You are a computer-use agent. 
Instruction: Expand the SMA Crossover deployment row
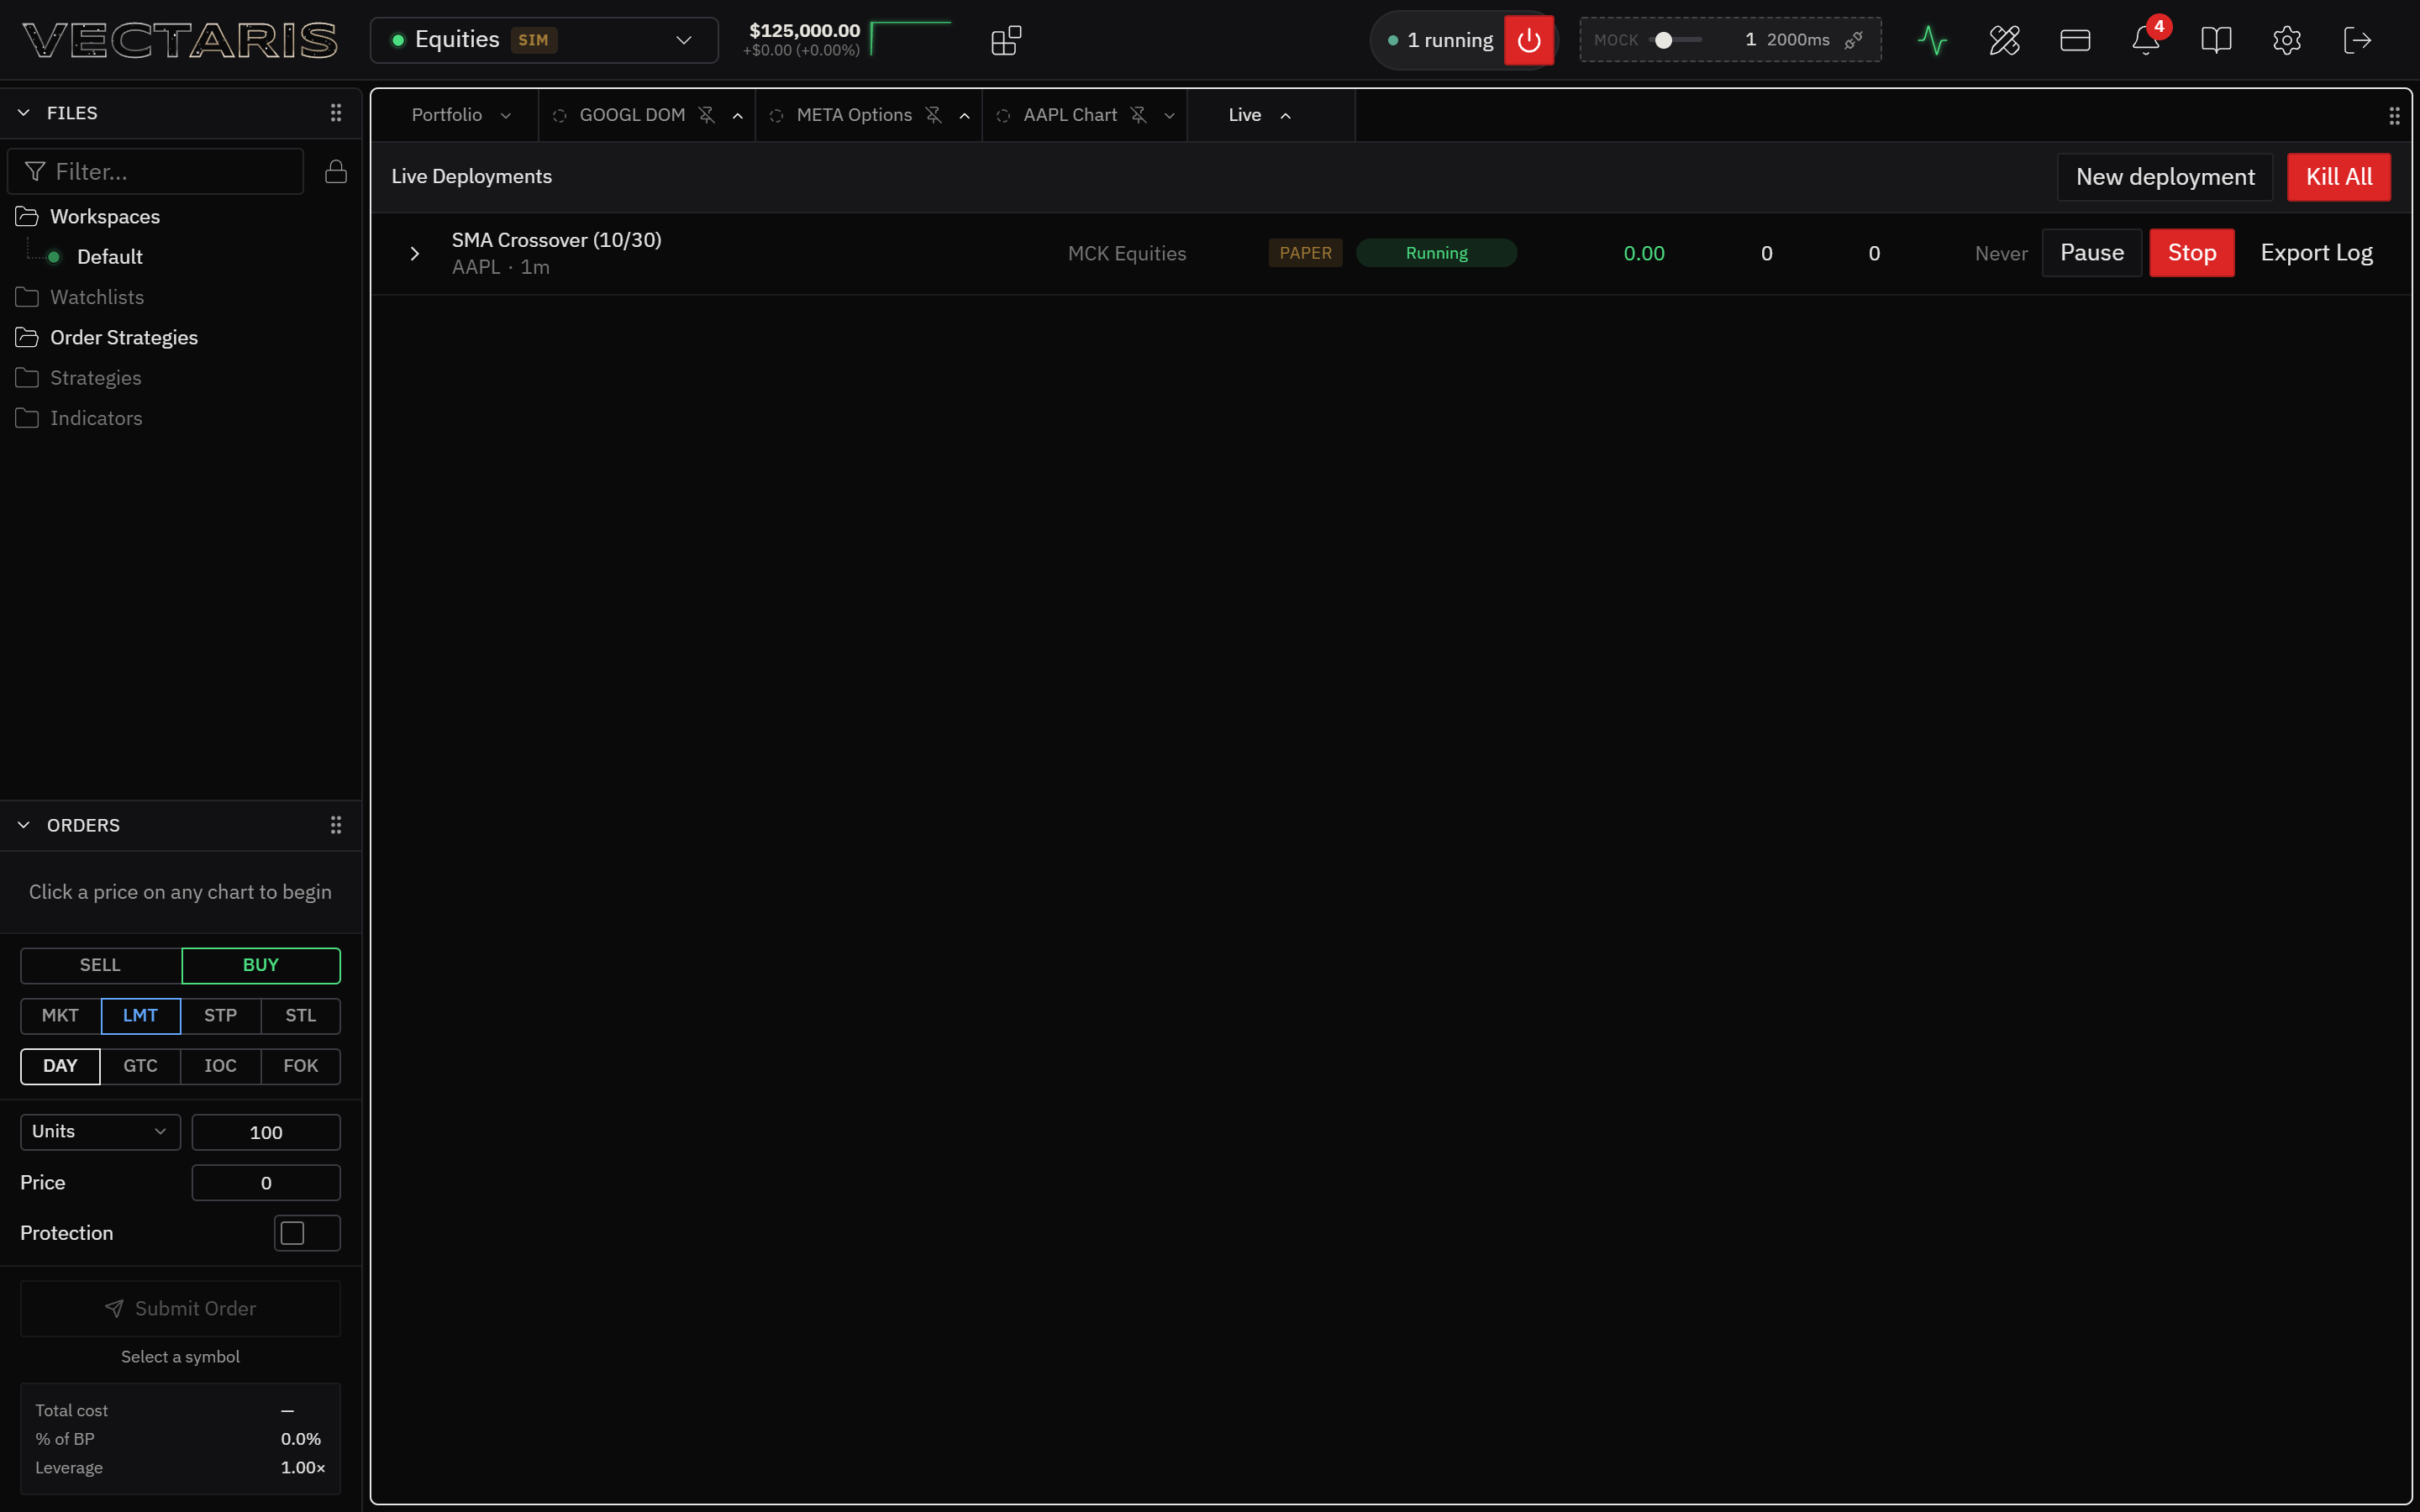414,254
